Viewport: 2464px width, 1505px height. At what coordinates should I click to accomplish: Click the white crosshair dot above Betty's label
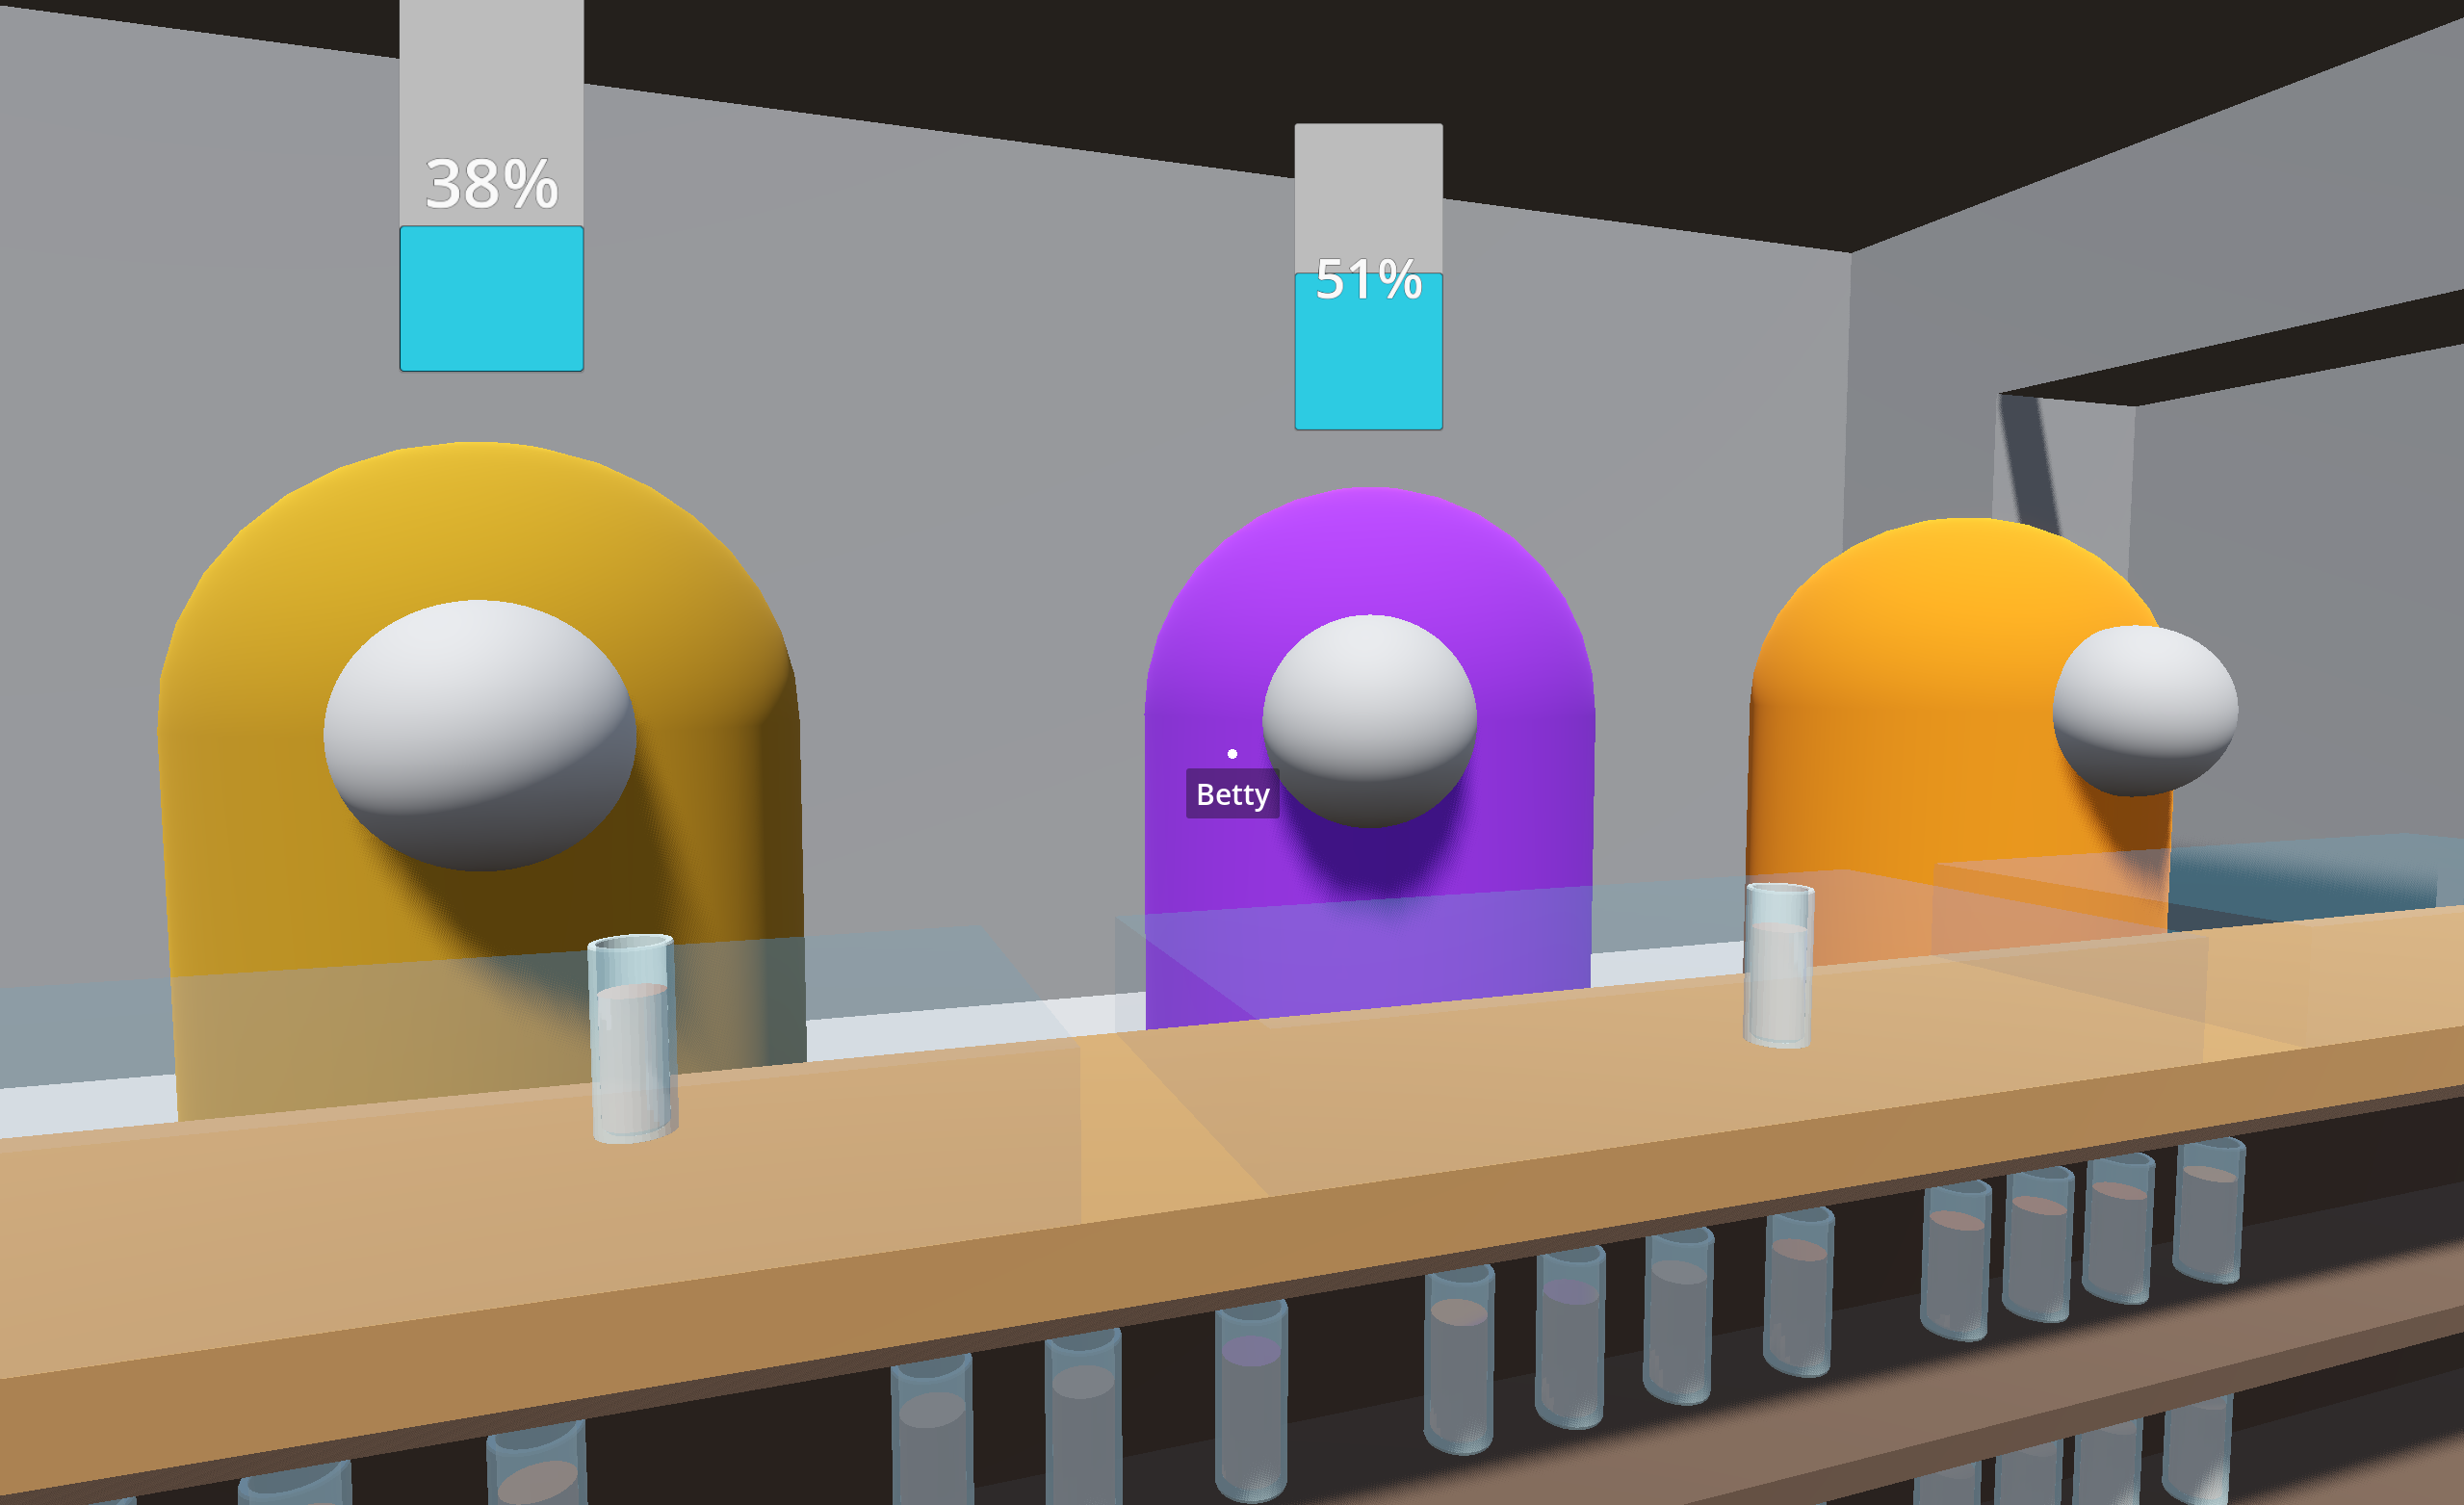point(1232,753)
